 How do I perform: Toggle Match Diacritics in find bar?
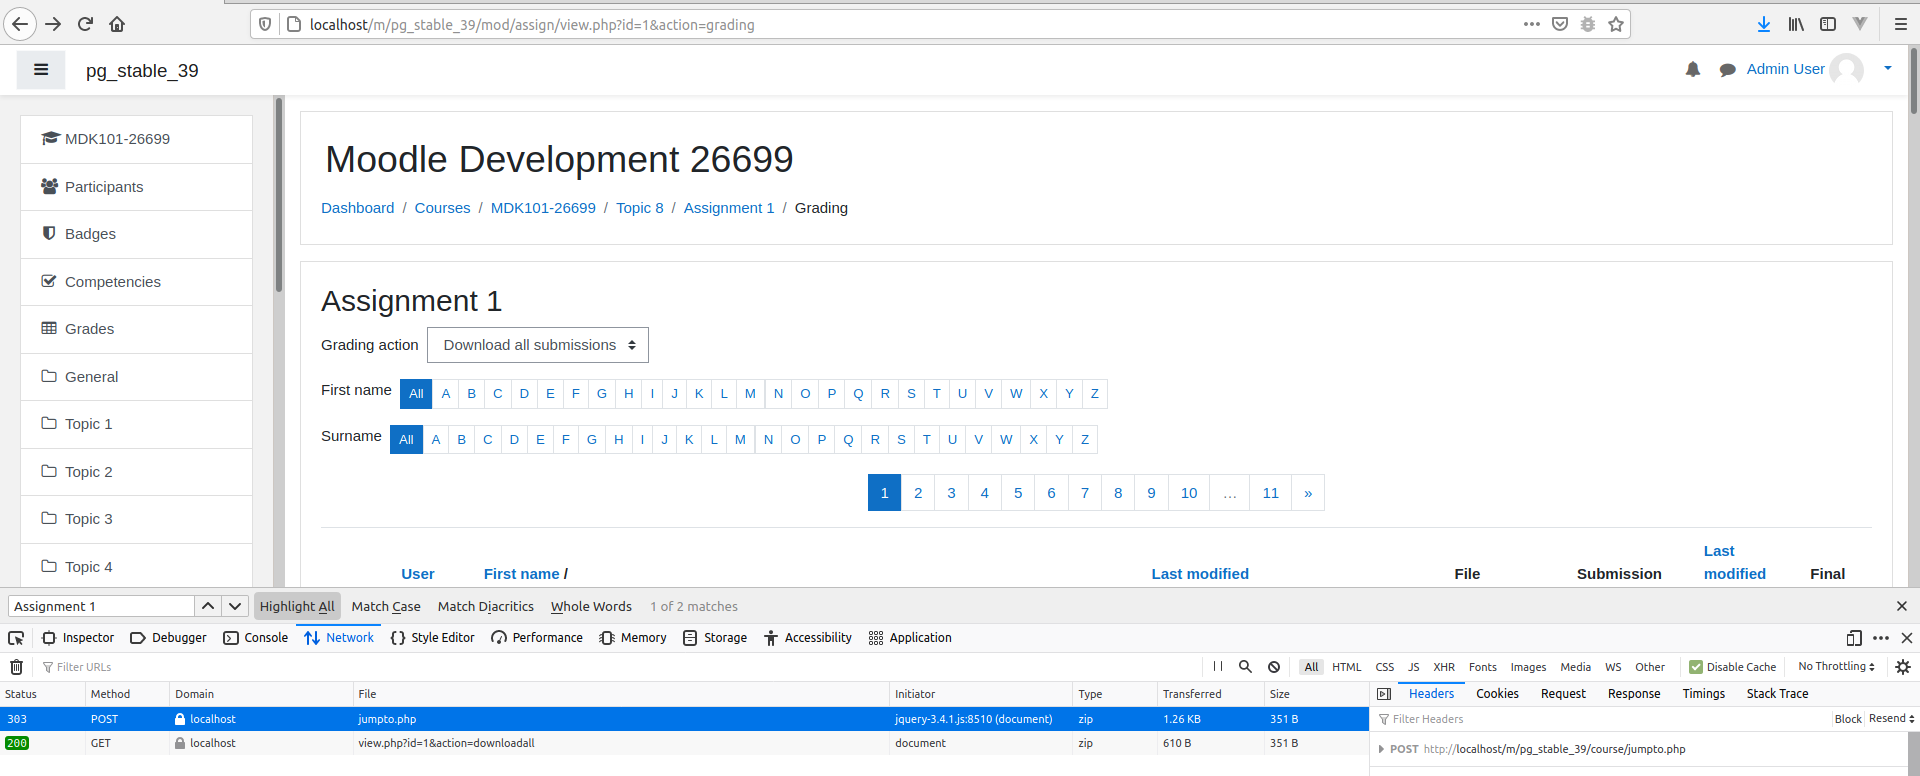coord(486,606)
